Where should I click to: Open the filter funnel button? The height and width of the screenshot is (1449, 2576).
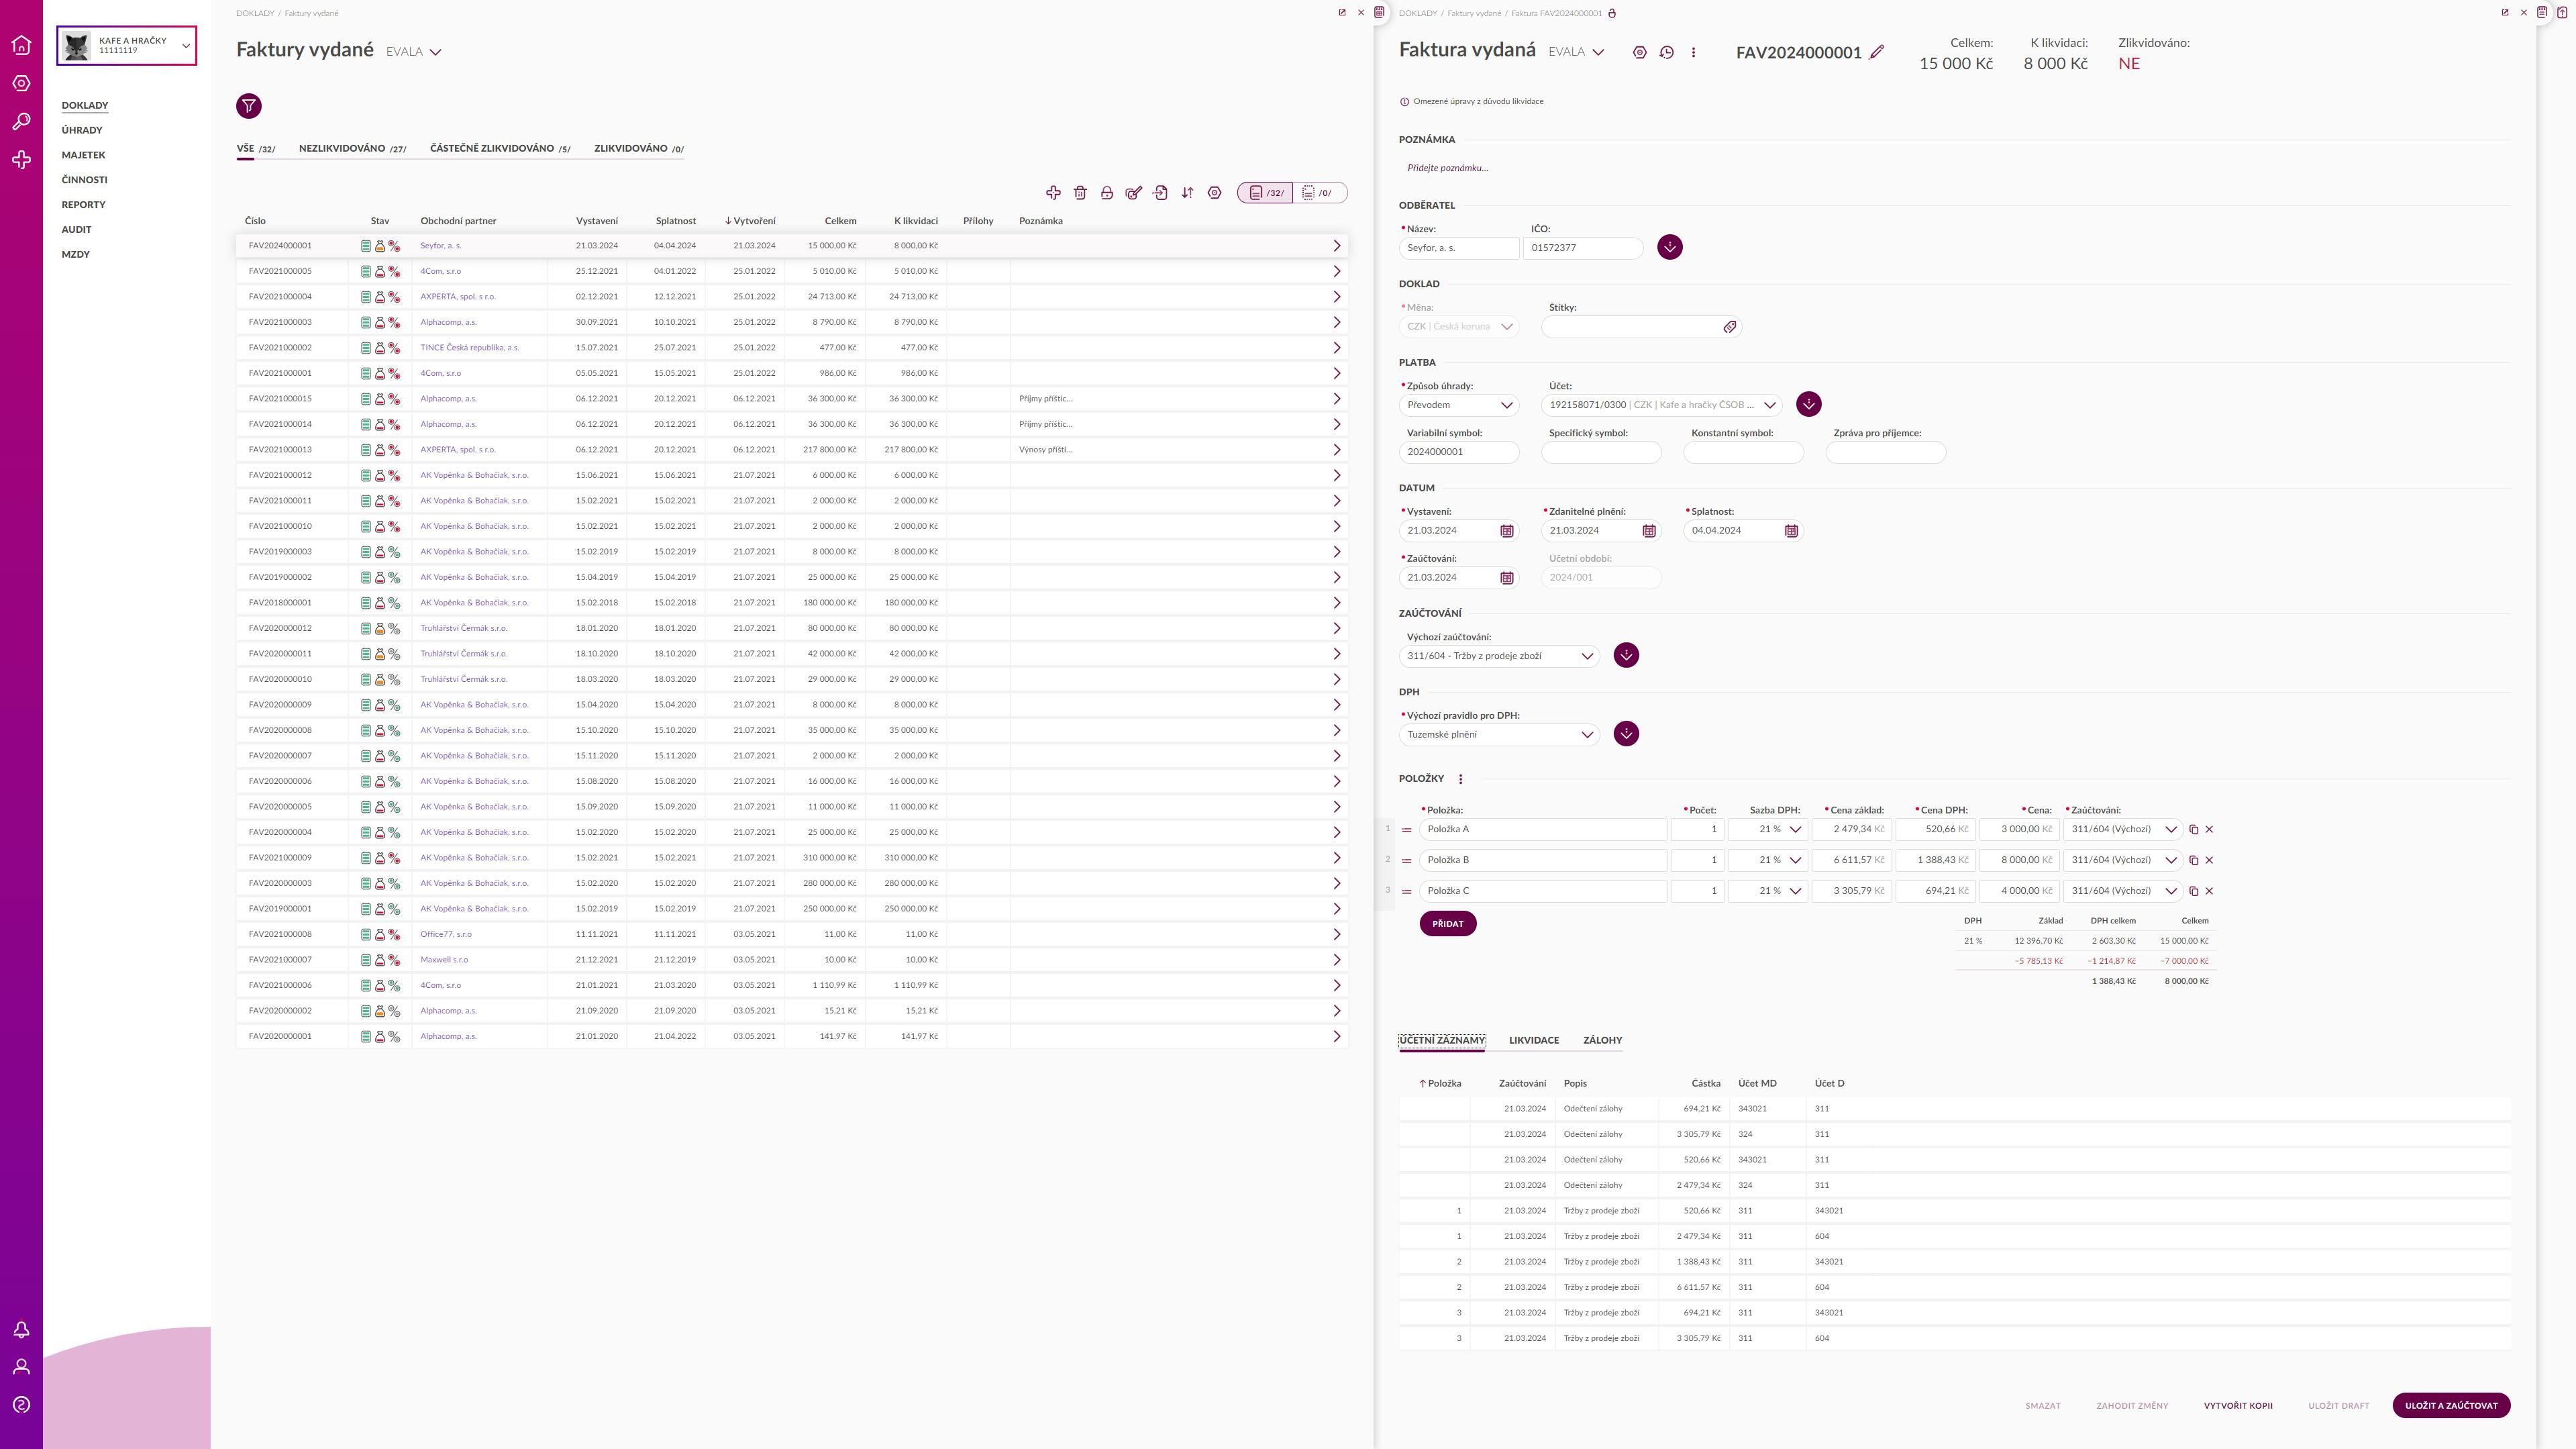[x=249, y=106]
